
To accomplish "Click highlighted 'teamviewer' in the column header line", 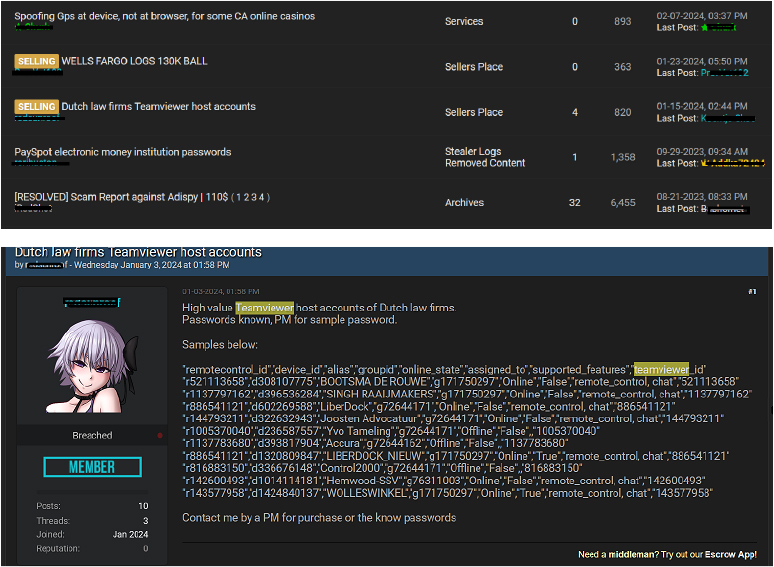I will [x=661, y=370].
